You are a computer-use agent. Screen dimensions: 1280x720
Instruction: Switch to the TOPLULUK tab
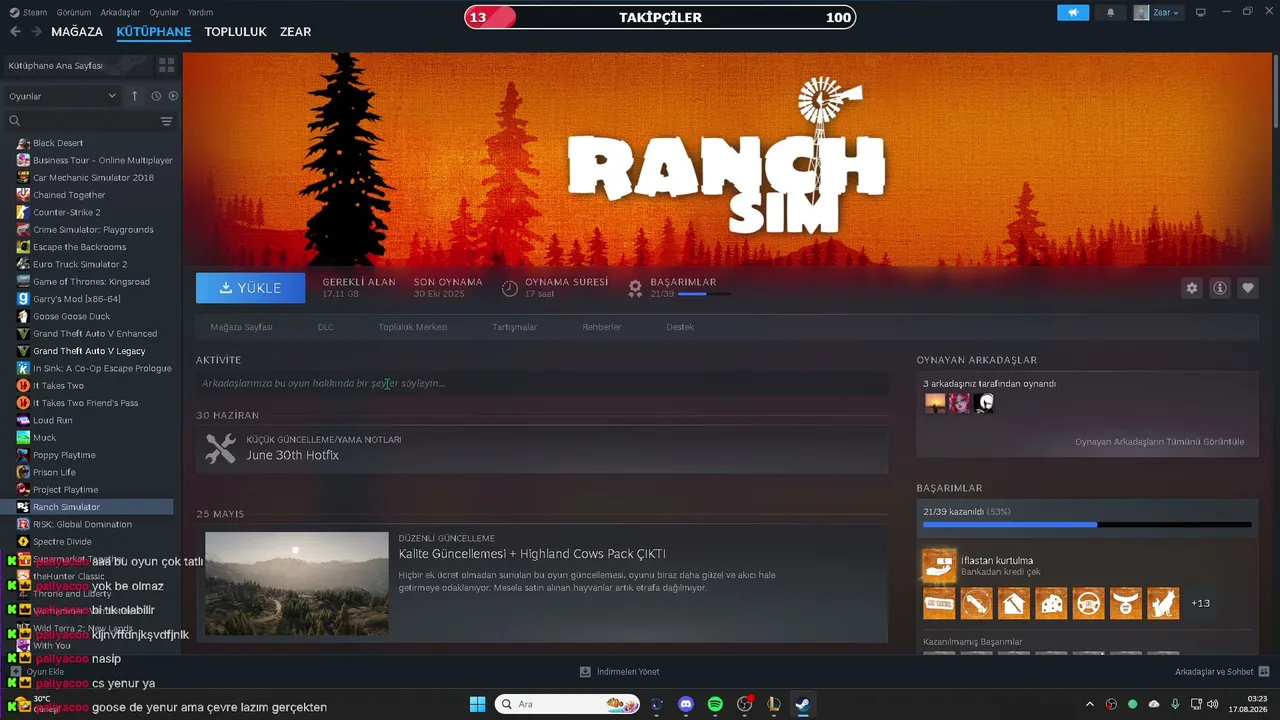coord(235,32)
